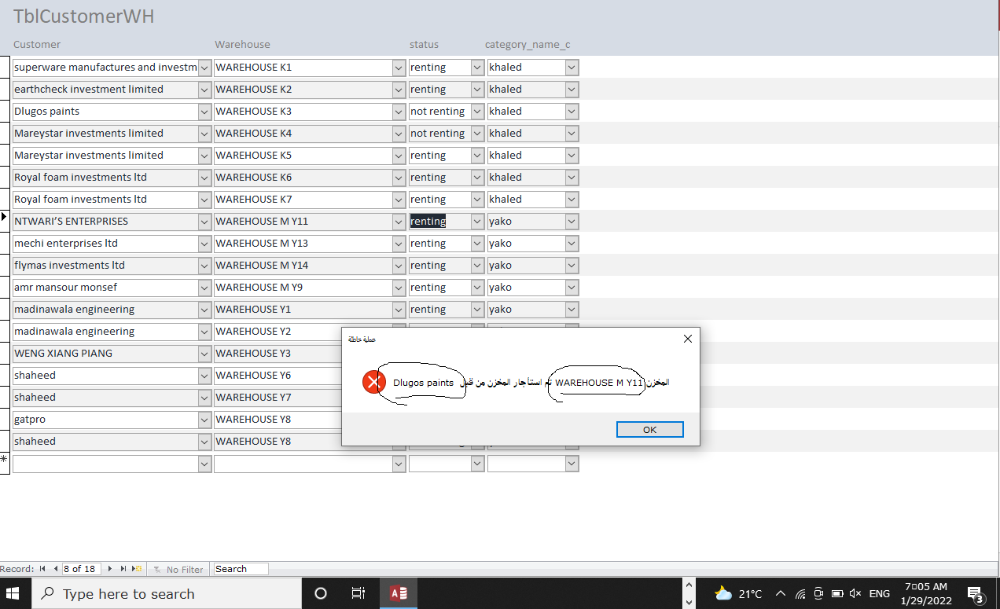Click Microsoft Access icon on taskbar
Screen dimensions: 1000x609
click(399, 594)
